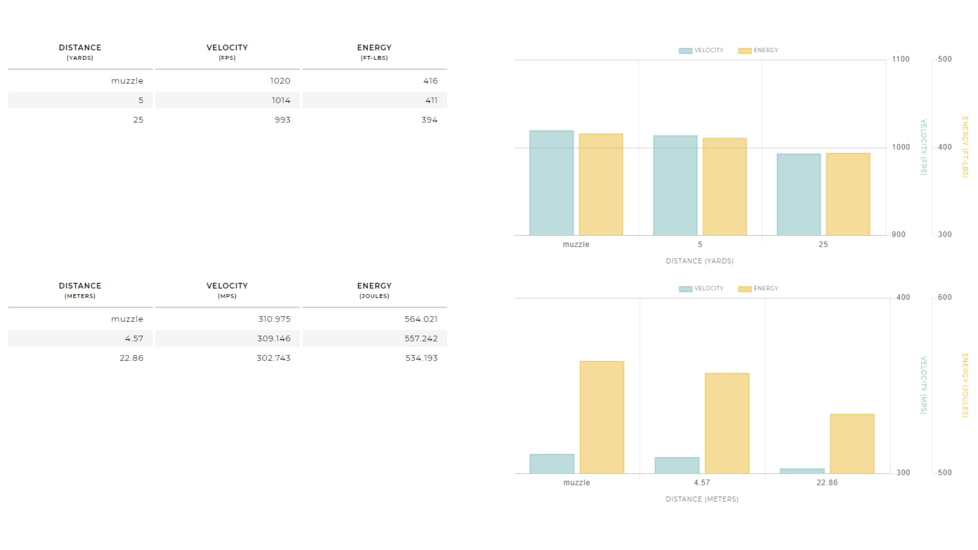Toggle Velocity legend in the meters chart
978x550 pixels.
click(701, 288)
